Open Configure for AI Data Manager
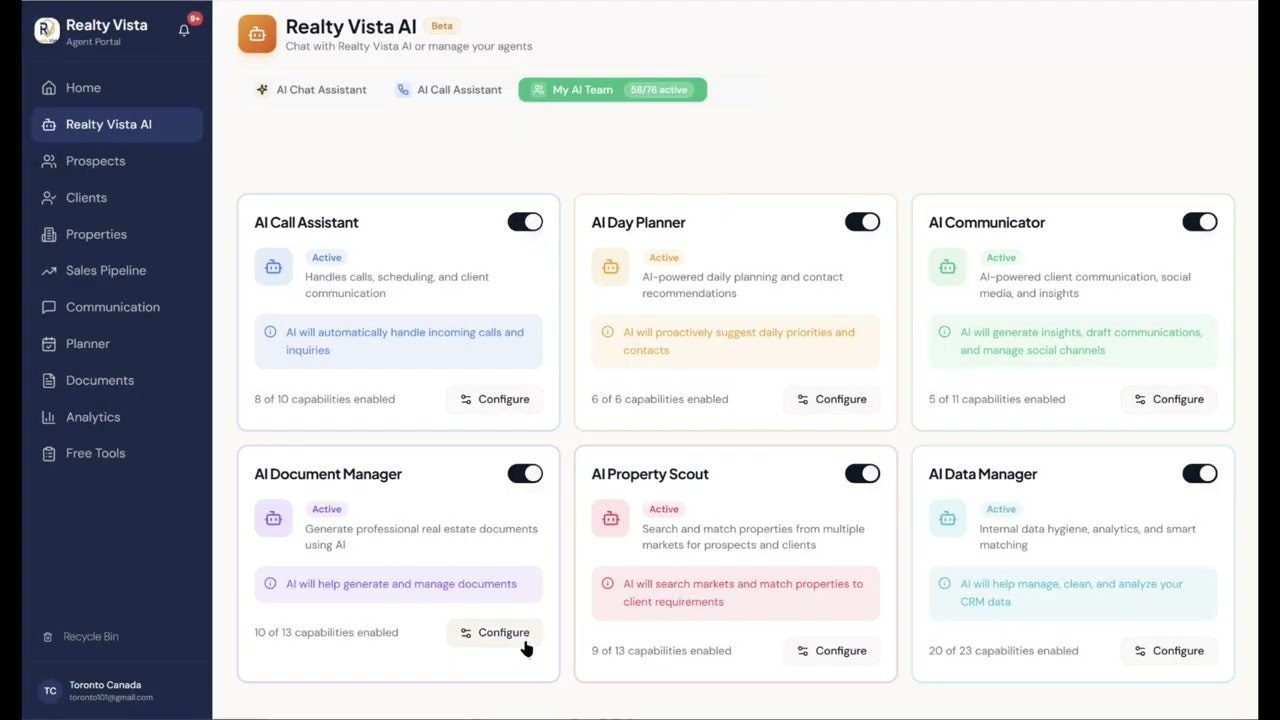1280x720 pixels. (x=1168, y=651)
